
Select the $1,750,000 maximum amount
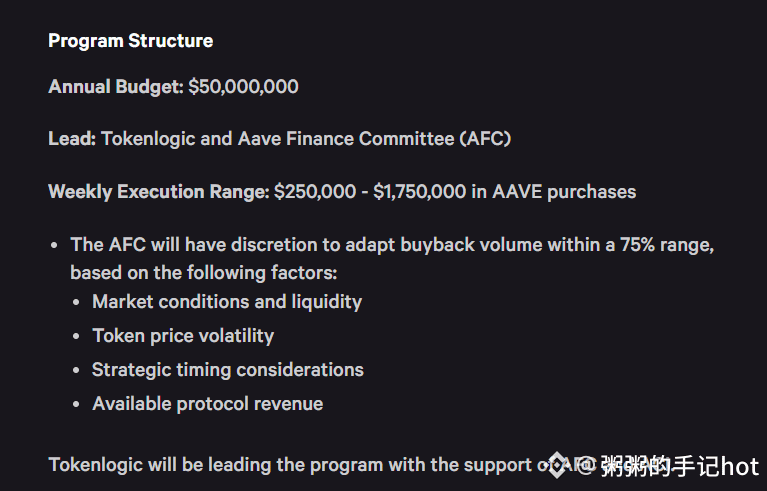[x=420, y=192]
